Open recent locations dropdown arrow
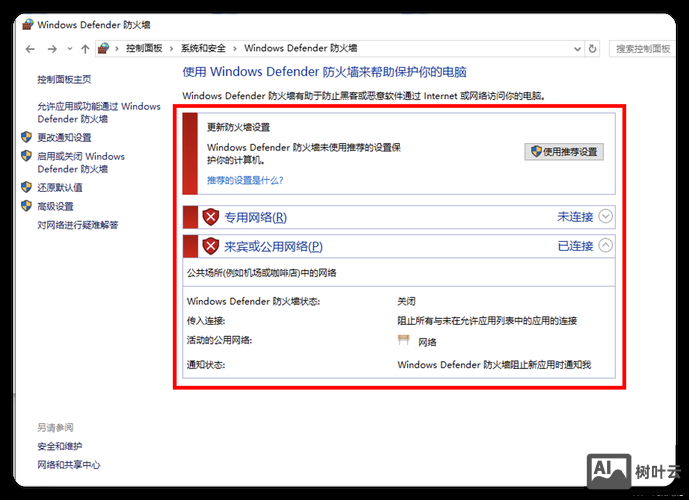689x500 pixels. tap(70, 49)
